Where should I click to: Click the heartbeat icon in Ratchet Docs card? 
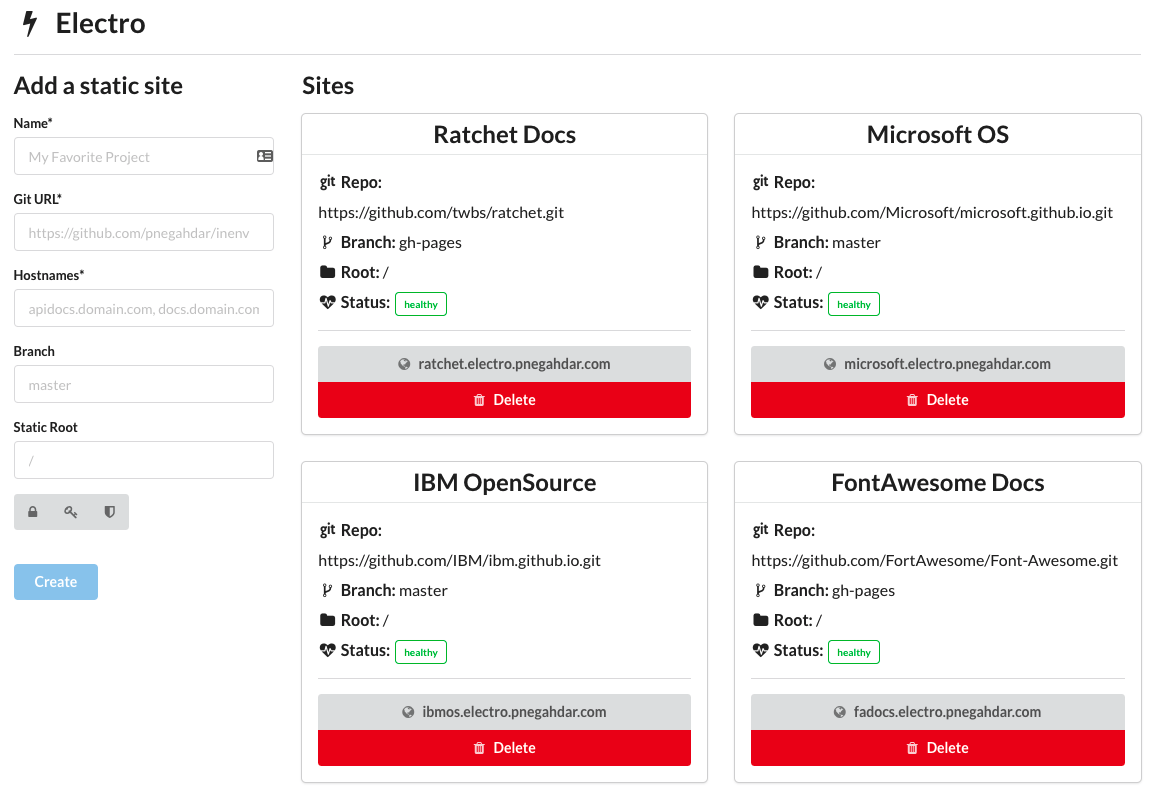pyautogui.click(x=327, y=302)
